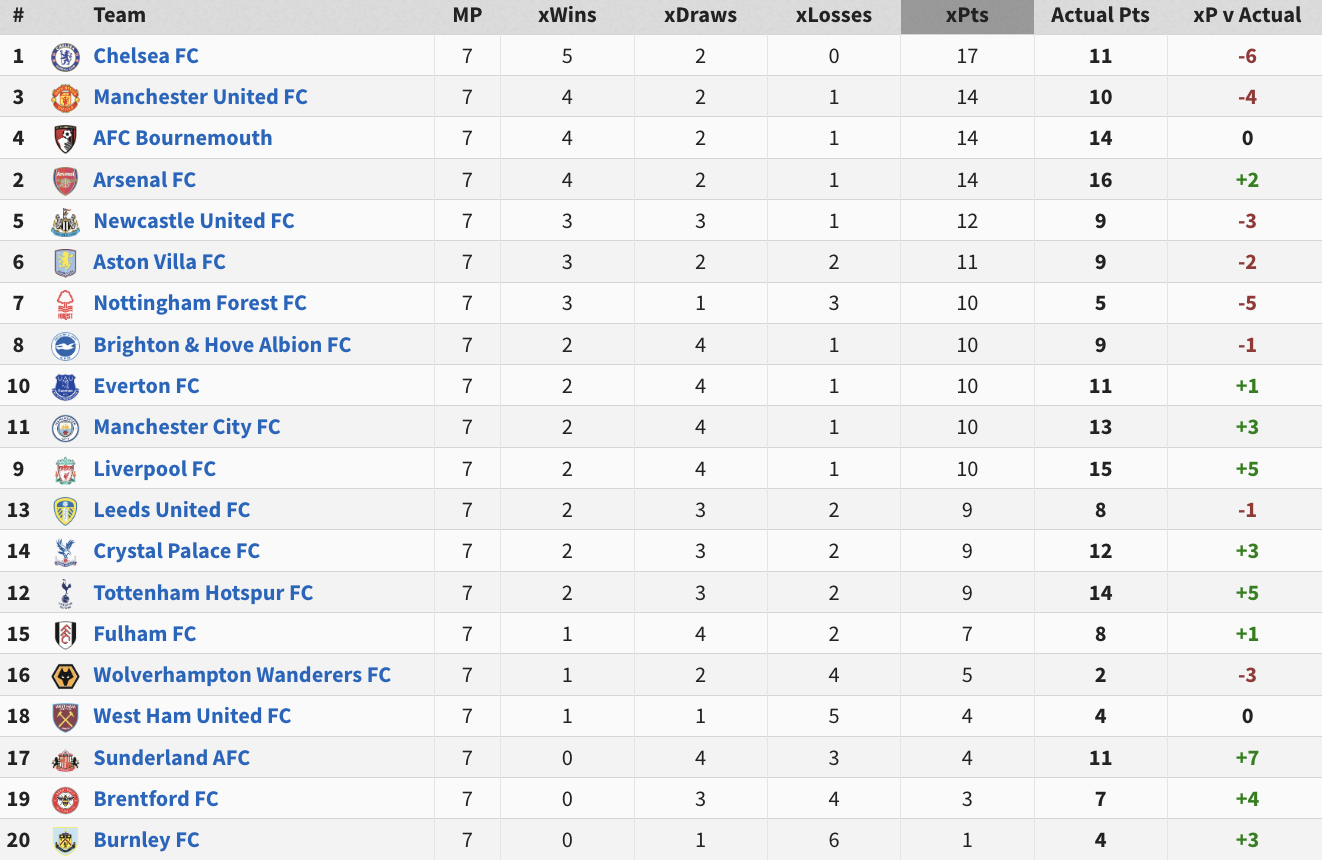Sort by Actual Pts column header
Screen dimensions: 1322x860
[1100, 16]
